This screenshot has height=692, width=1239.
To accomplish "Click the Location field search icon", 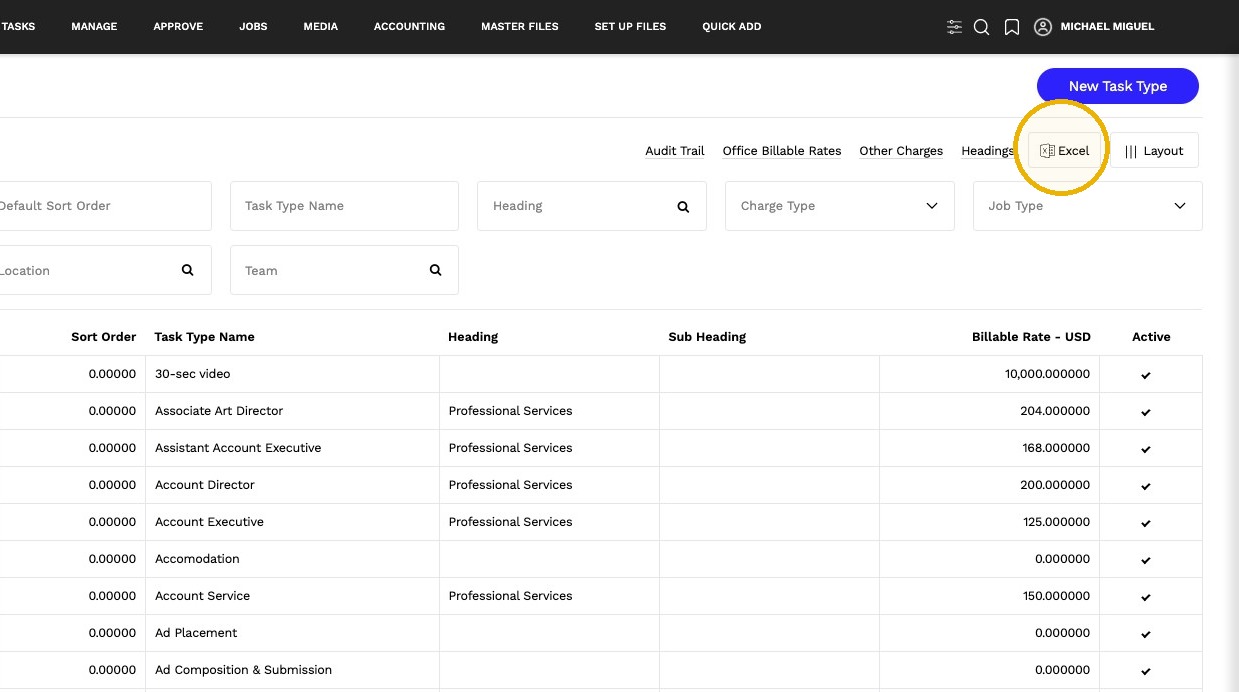I will coord(187,270).
